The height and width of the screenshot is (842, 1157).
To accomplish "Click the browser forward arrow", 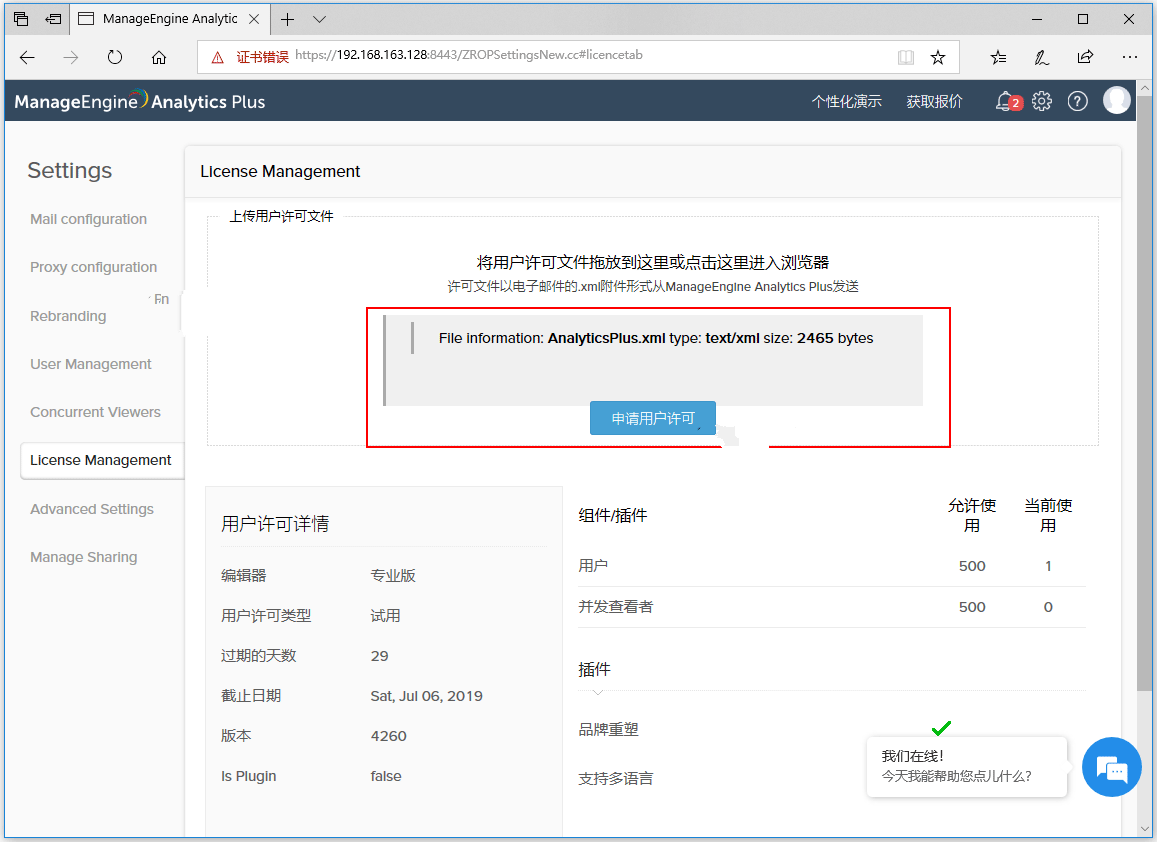I will pyautogui.click(x=71, y=58).
